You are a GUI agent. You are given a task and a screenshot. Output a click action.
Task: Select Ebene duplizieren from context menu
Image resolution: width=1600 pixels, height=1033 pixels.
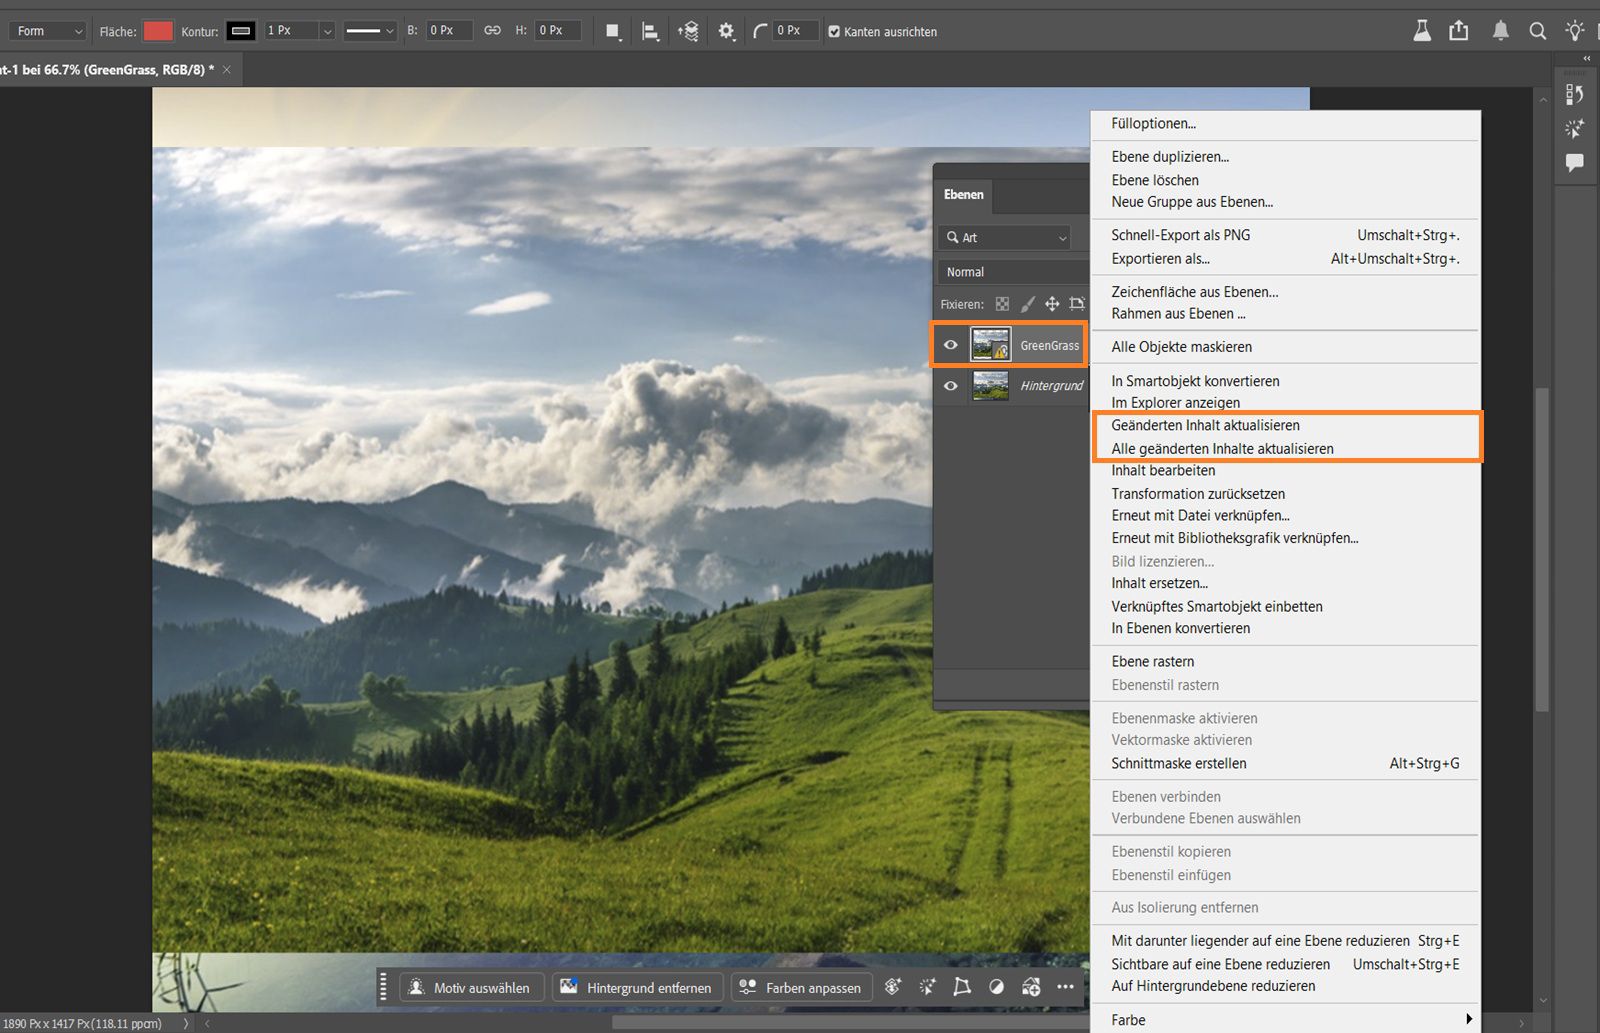click(1170, 157)
